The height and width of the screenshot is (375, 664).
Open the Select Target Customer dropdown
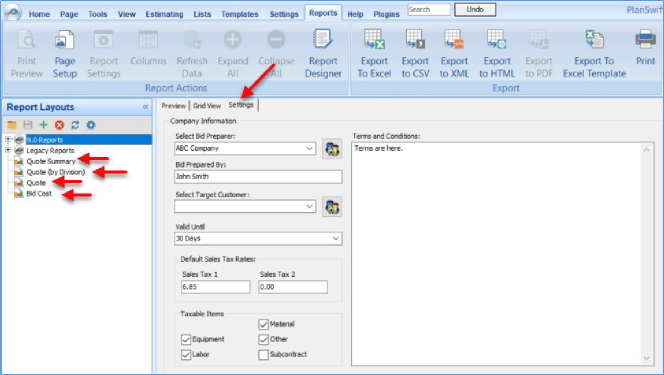[309, 207]
